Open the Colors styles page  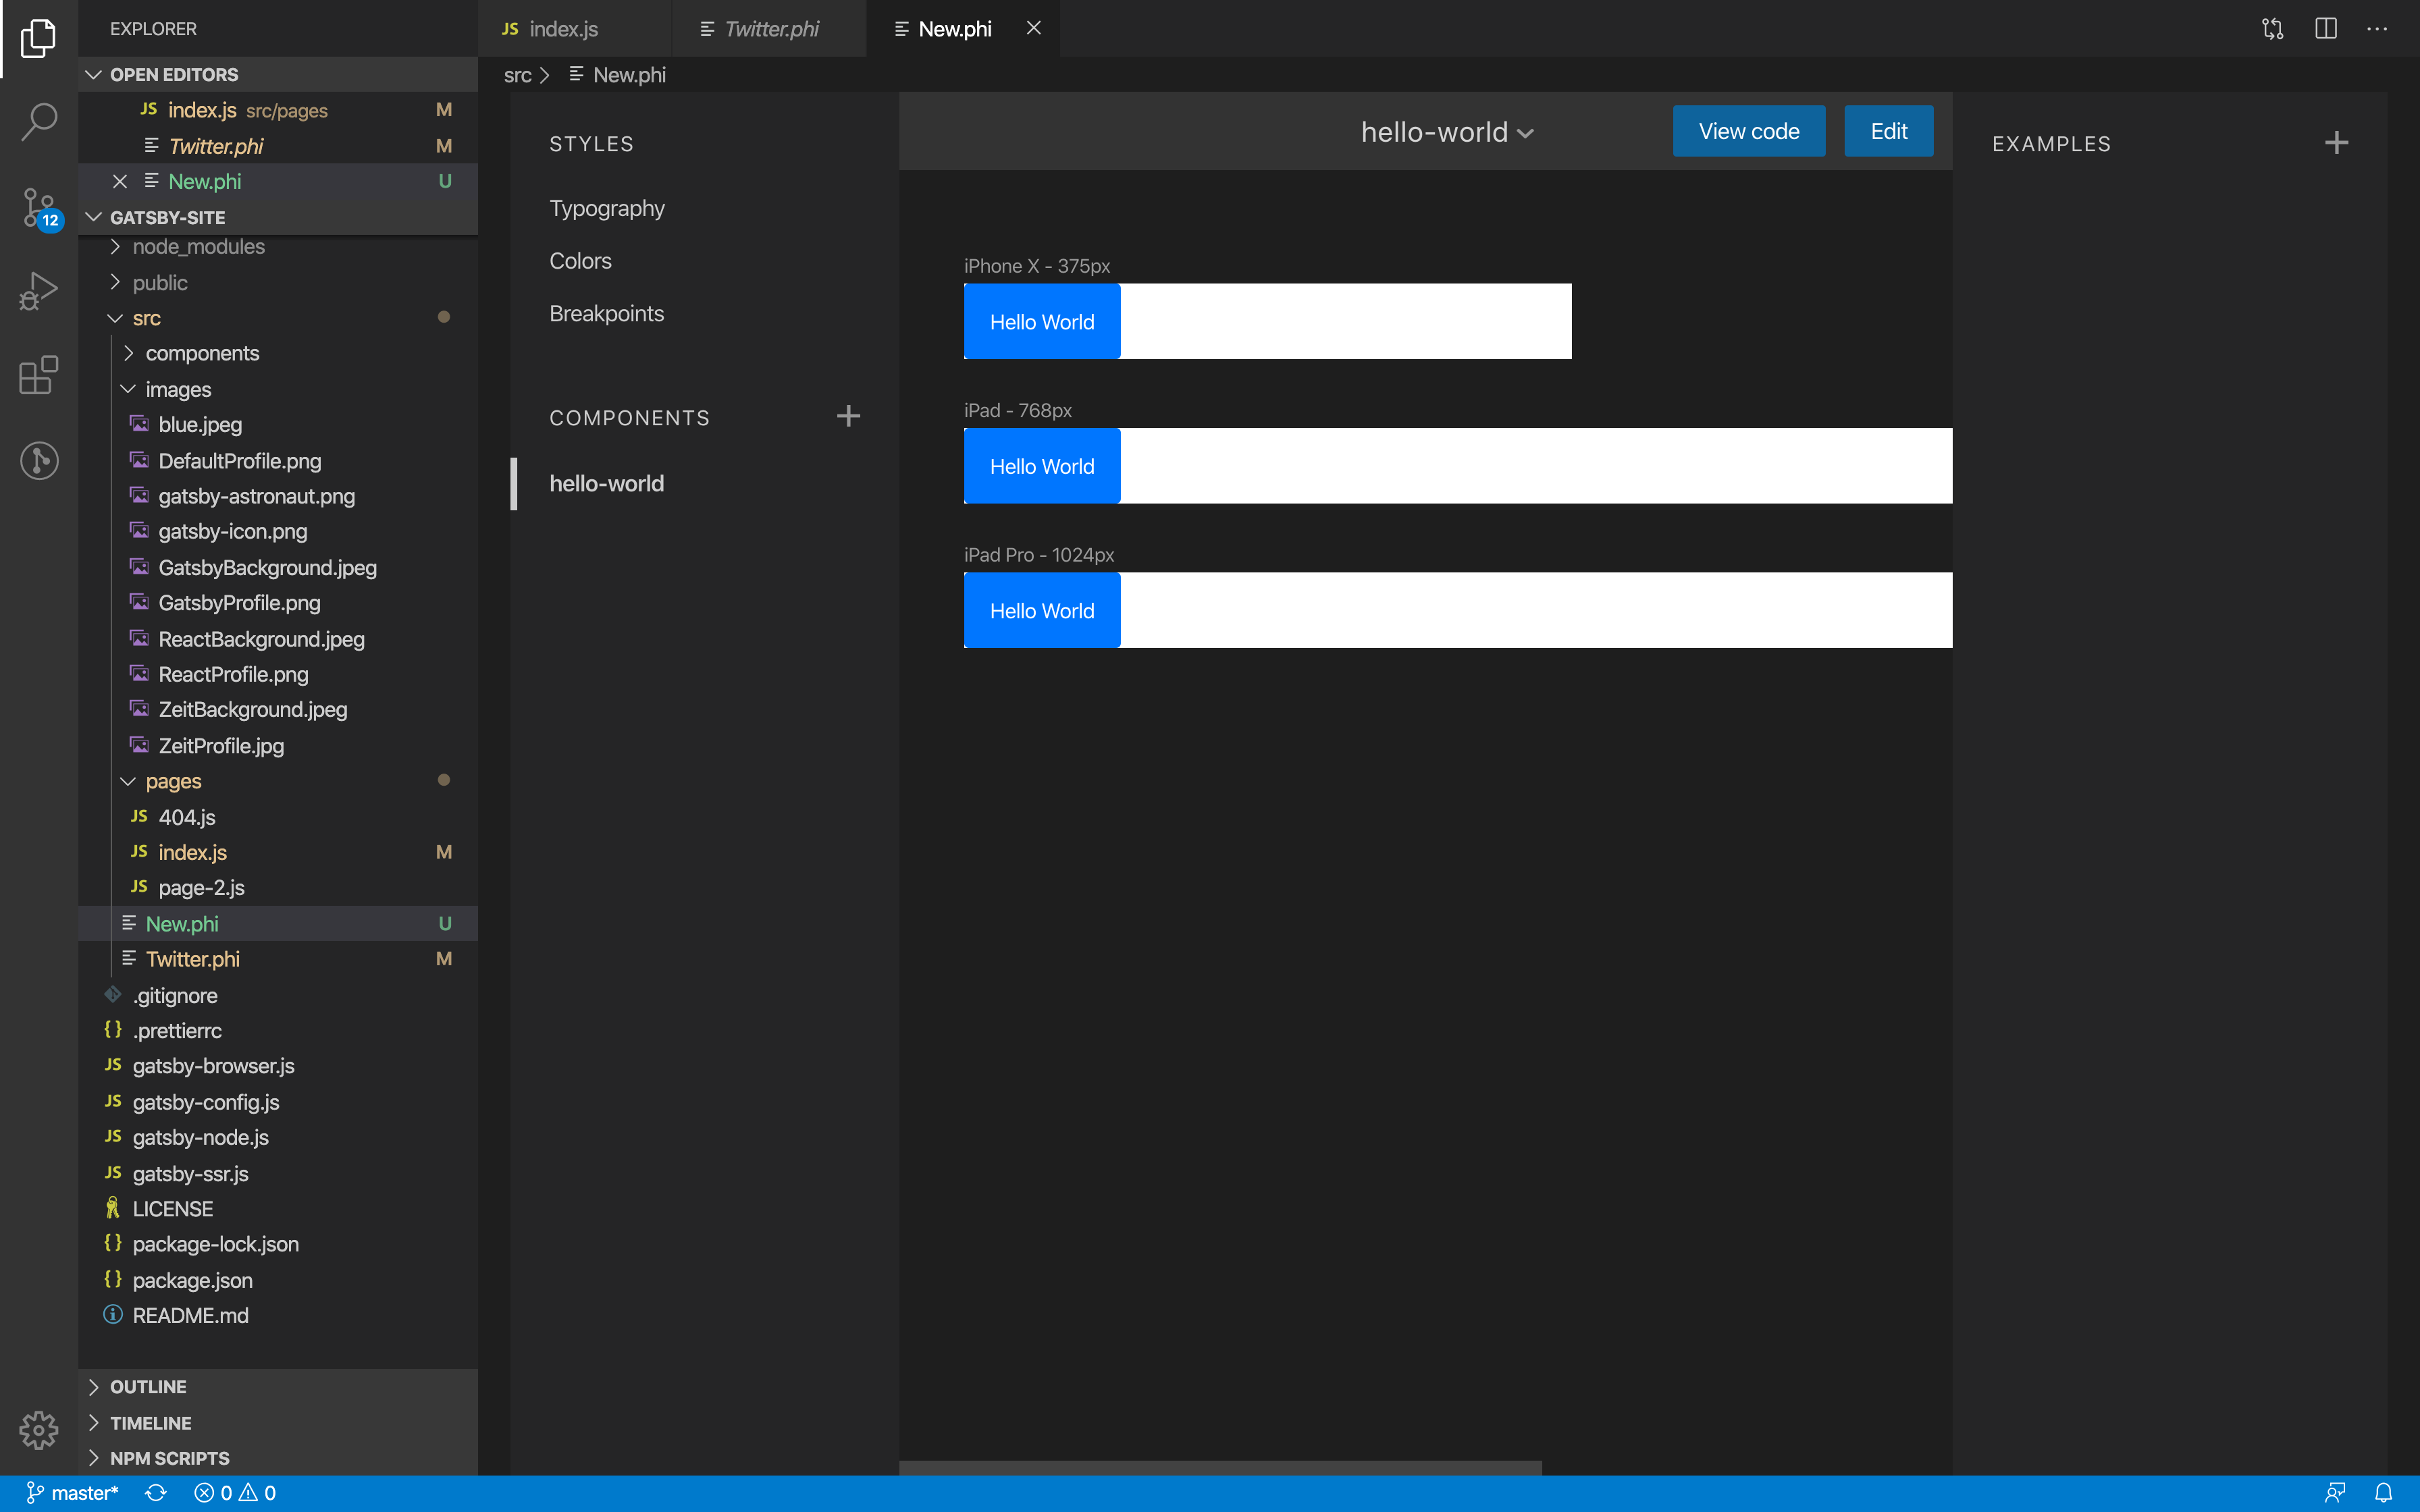point(580,261)
